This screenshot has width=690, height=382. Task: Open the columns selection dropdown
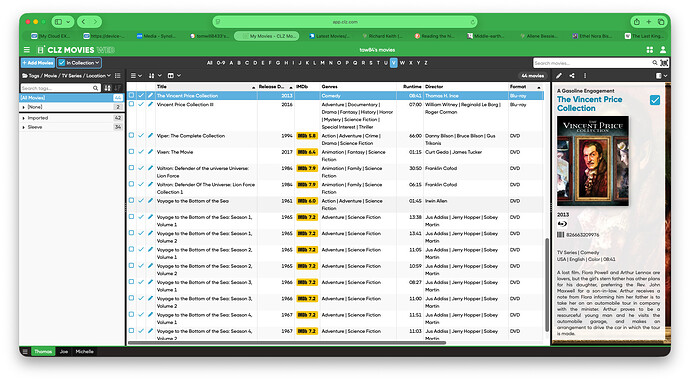(x=174, y=76)
